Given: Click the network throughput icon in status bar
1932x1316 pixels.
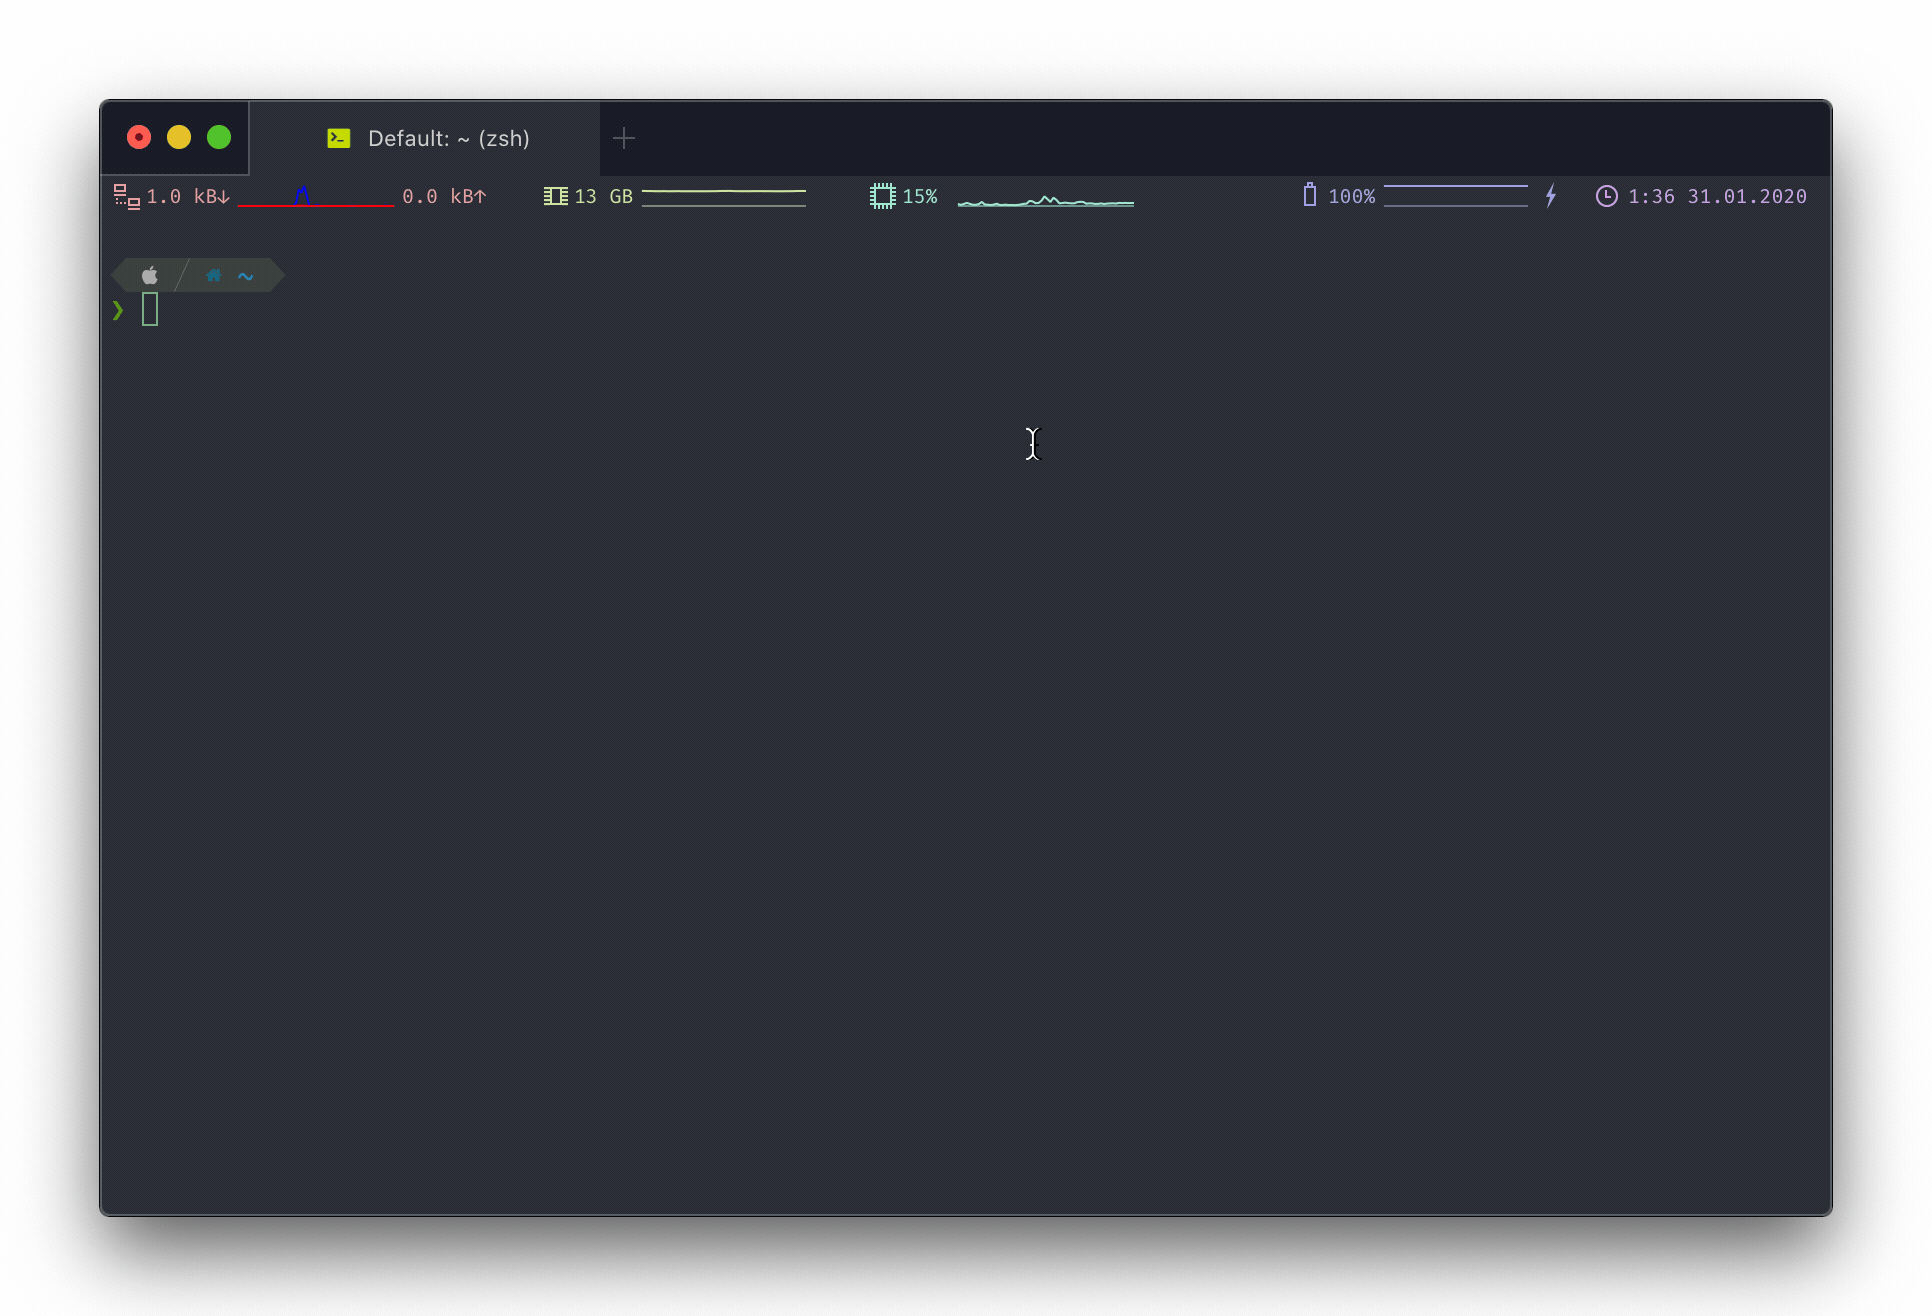Looking at the screenshot, I should tap(126, 196).
